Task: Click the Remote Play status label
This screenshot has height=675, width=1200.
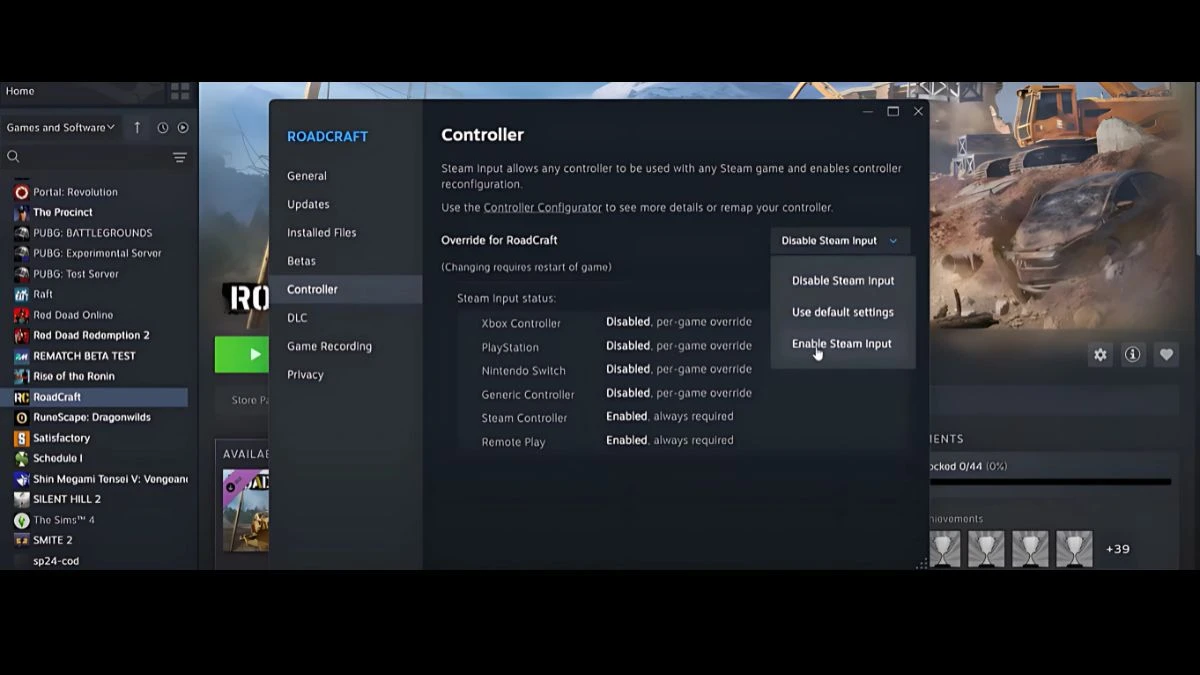Action: (x=513, y=442)
